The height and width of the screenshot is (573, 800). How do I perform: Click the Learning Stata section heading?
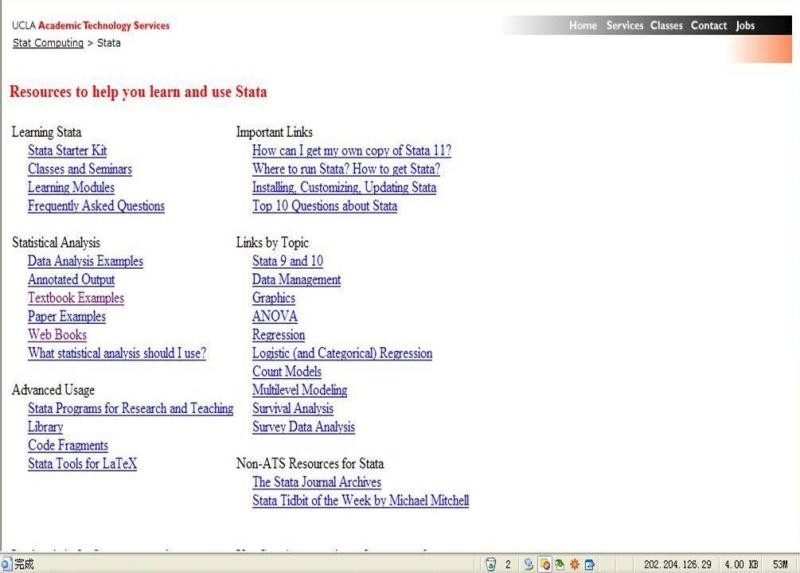coord(46,132)
